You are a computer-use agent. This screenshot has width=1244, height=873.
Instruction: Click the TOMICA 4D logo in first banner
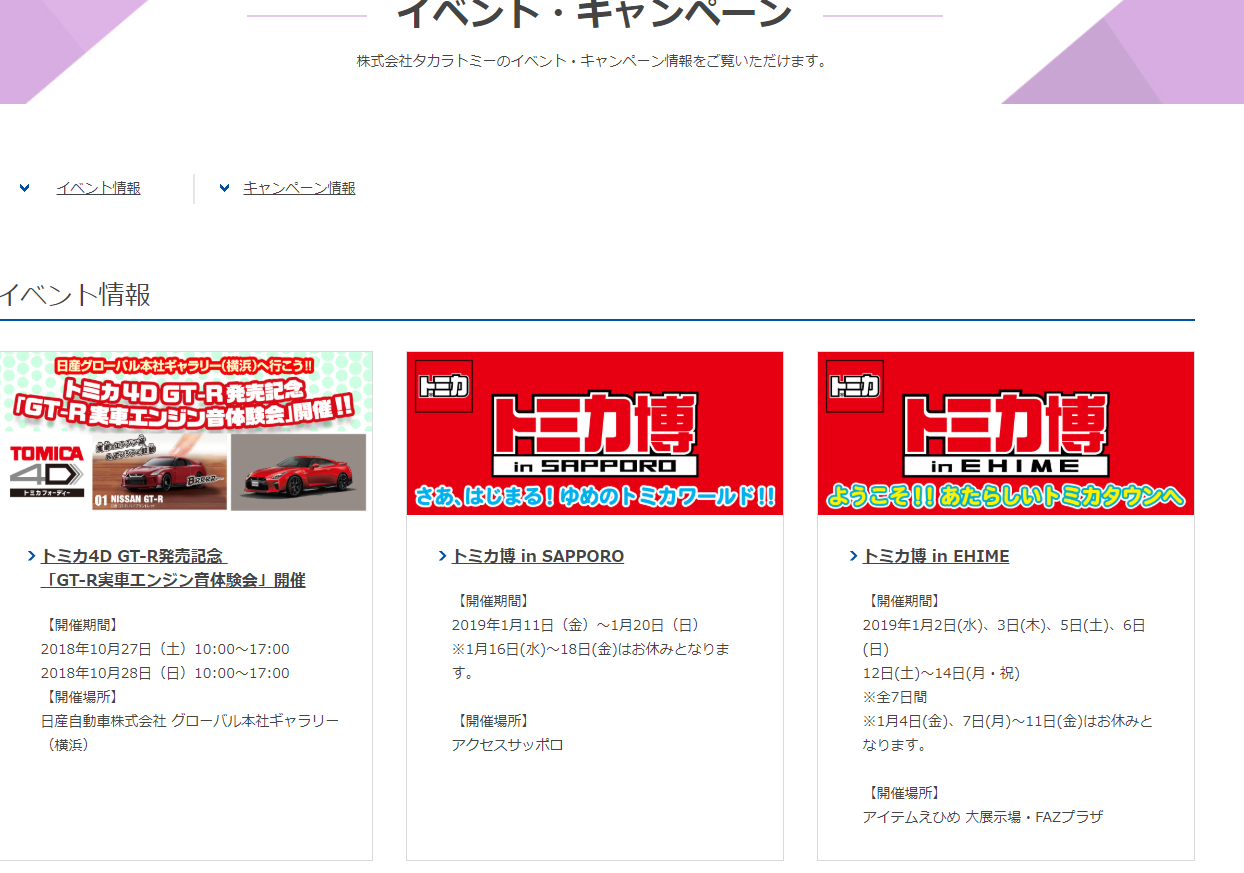46,471
